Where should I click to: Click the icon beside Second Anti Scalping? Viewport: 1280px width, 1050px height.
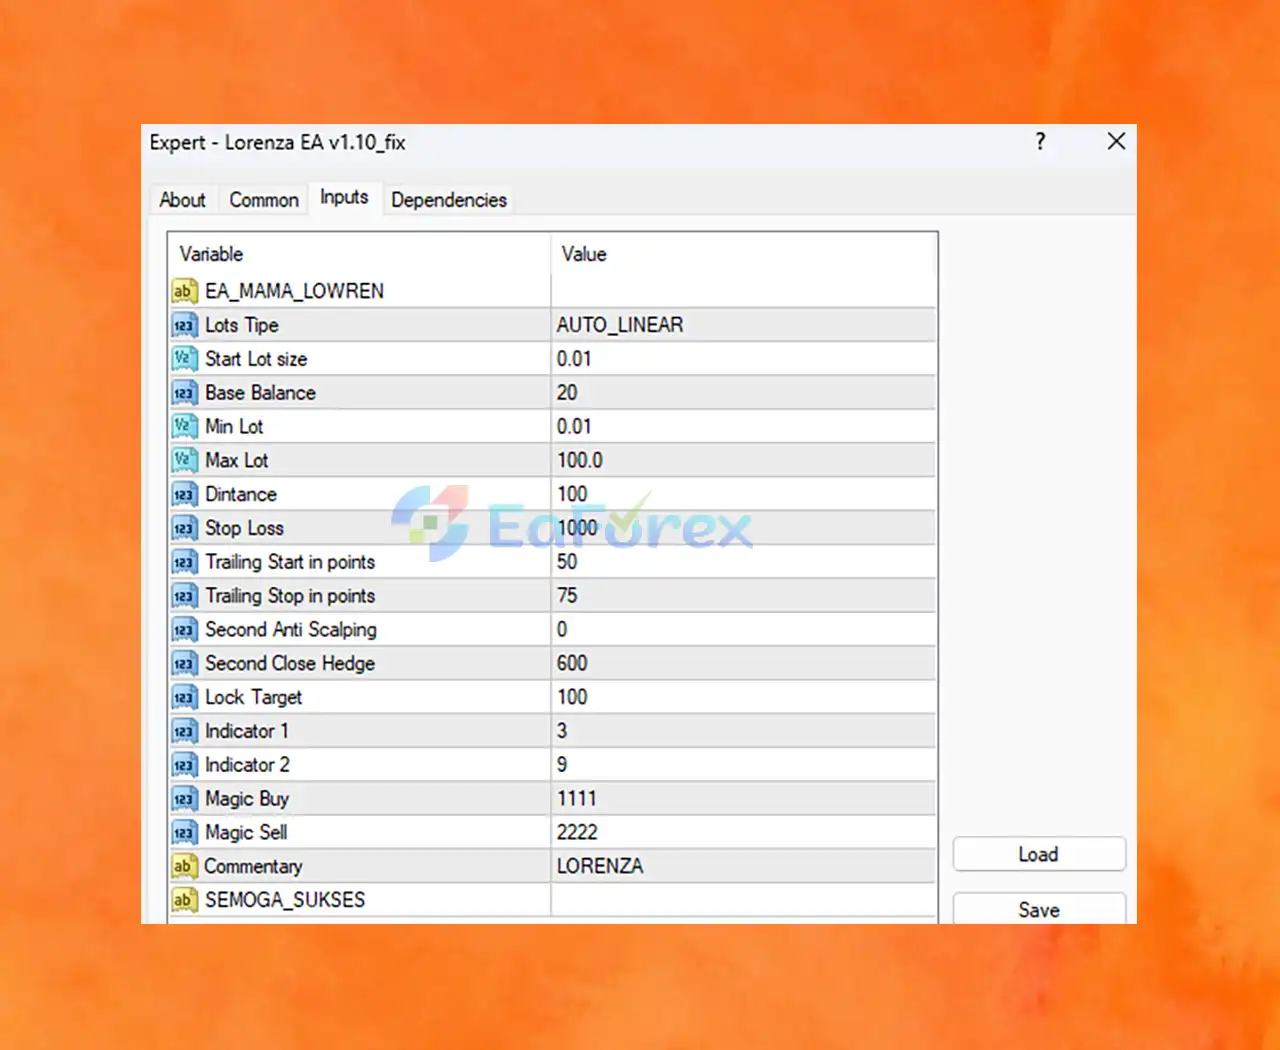[x=183, y=630]
